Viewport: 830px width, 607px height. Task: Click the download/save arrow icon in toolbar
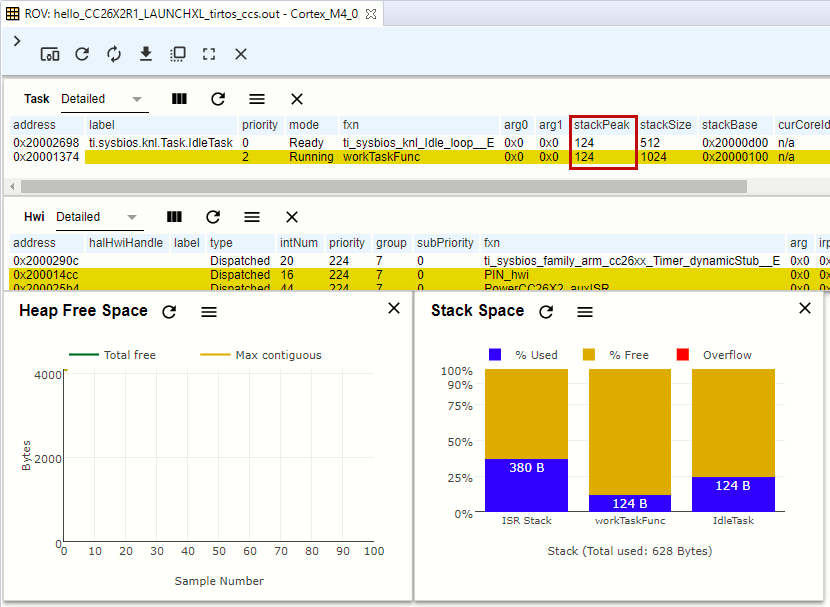coord(146,54)
